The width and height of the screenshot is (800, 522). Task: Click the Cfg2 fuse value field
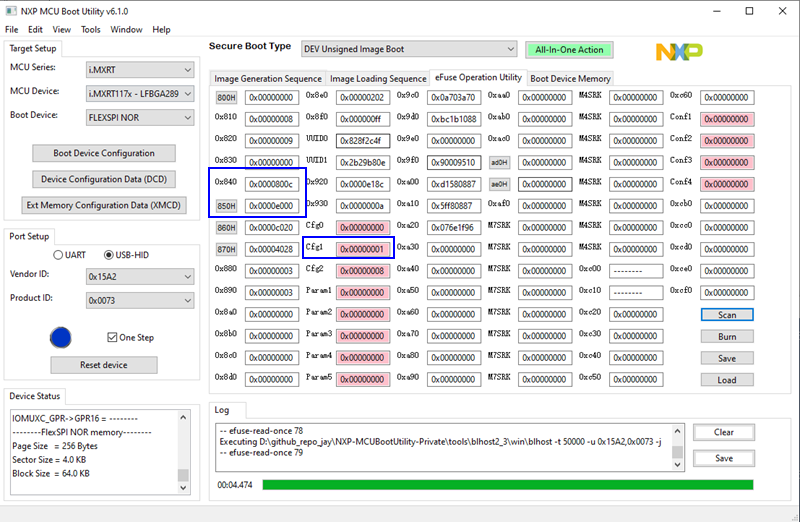(363, 271)
